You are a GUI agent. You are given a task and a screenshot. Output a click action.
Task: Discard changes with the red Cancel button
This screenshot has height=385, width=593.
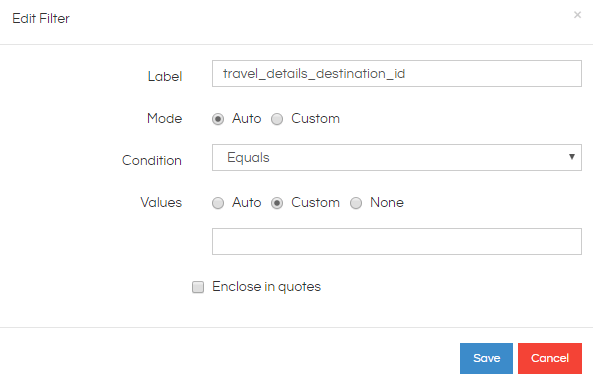(550, 358)
